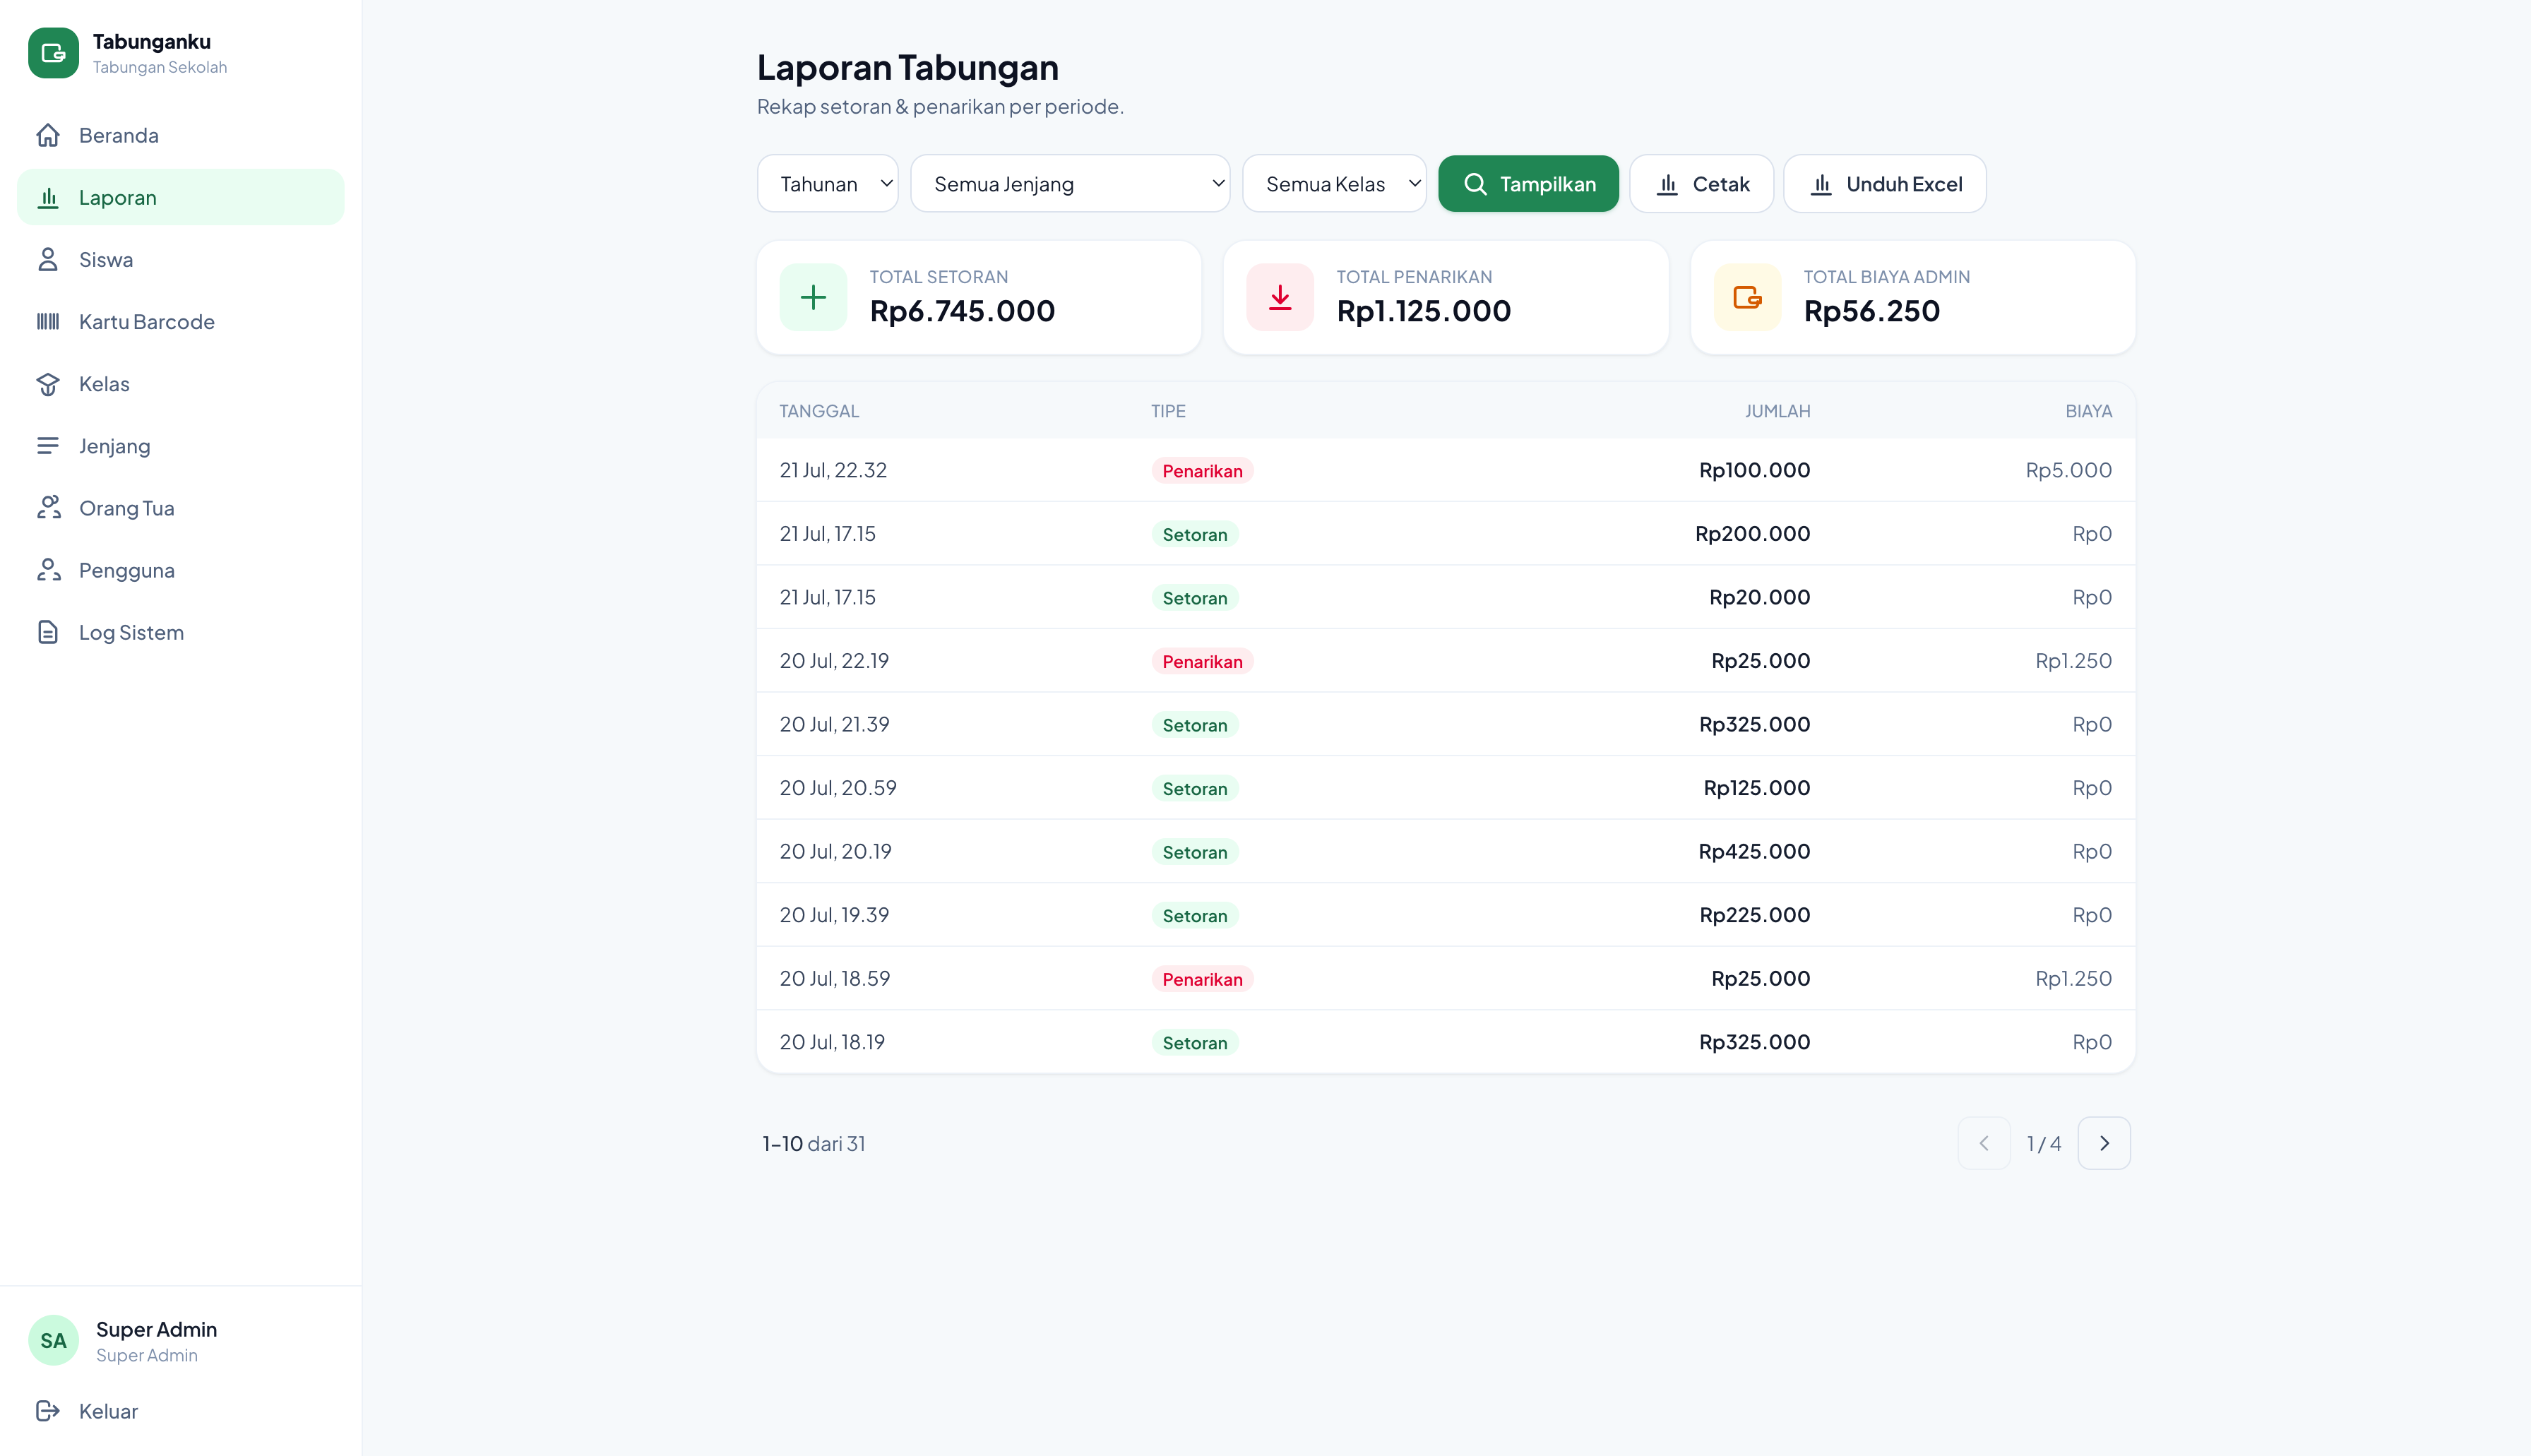This screenshot has height=1456, width=2531.
Task: Click the date 20 Jul, 18.19
Action: pyautogui.click(x=832, y=1042)
